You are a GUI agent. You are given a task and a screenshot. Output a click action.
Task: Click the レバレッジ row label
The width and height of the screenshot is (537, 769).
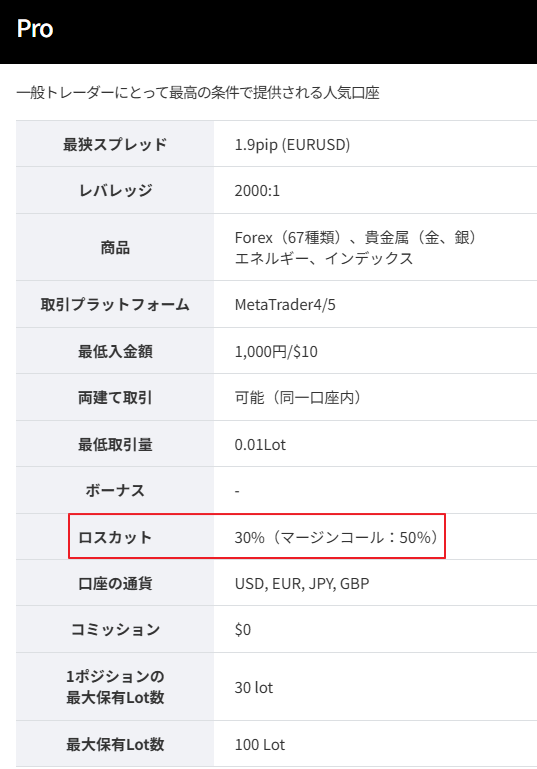[115, 190]
